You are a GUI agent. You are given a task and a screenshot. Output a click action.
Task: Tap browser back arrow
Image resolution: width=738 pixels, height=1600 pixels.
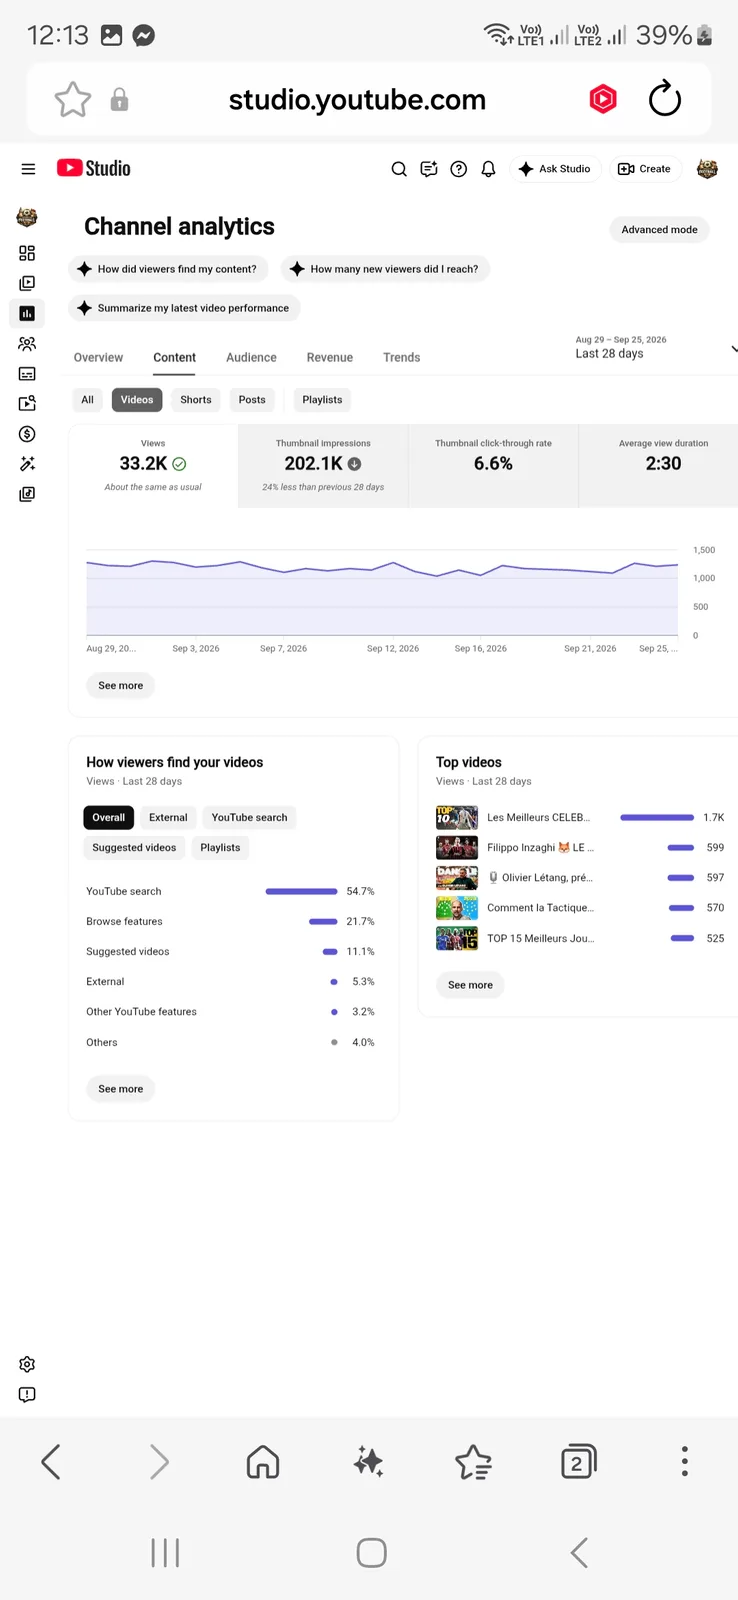point(51,1462)
